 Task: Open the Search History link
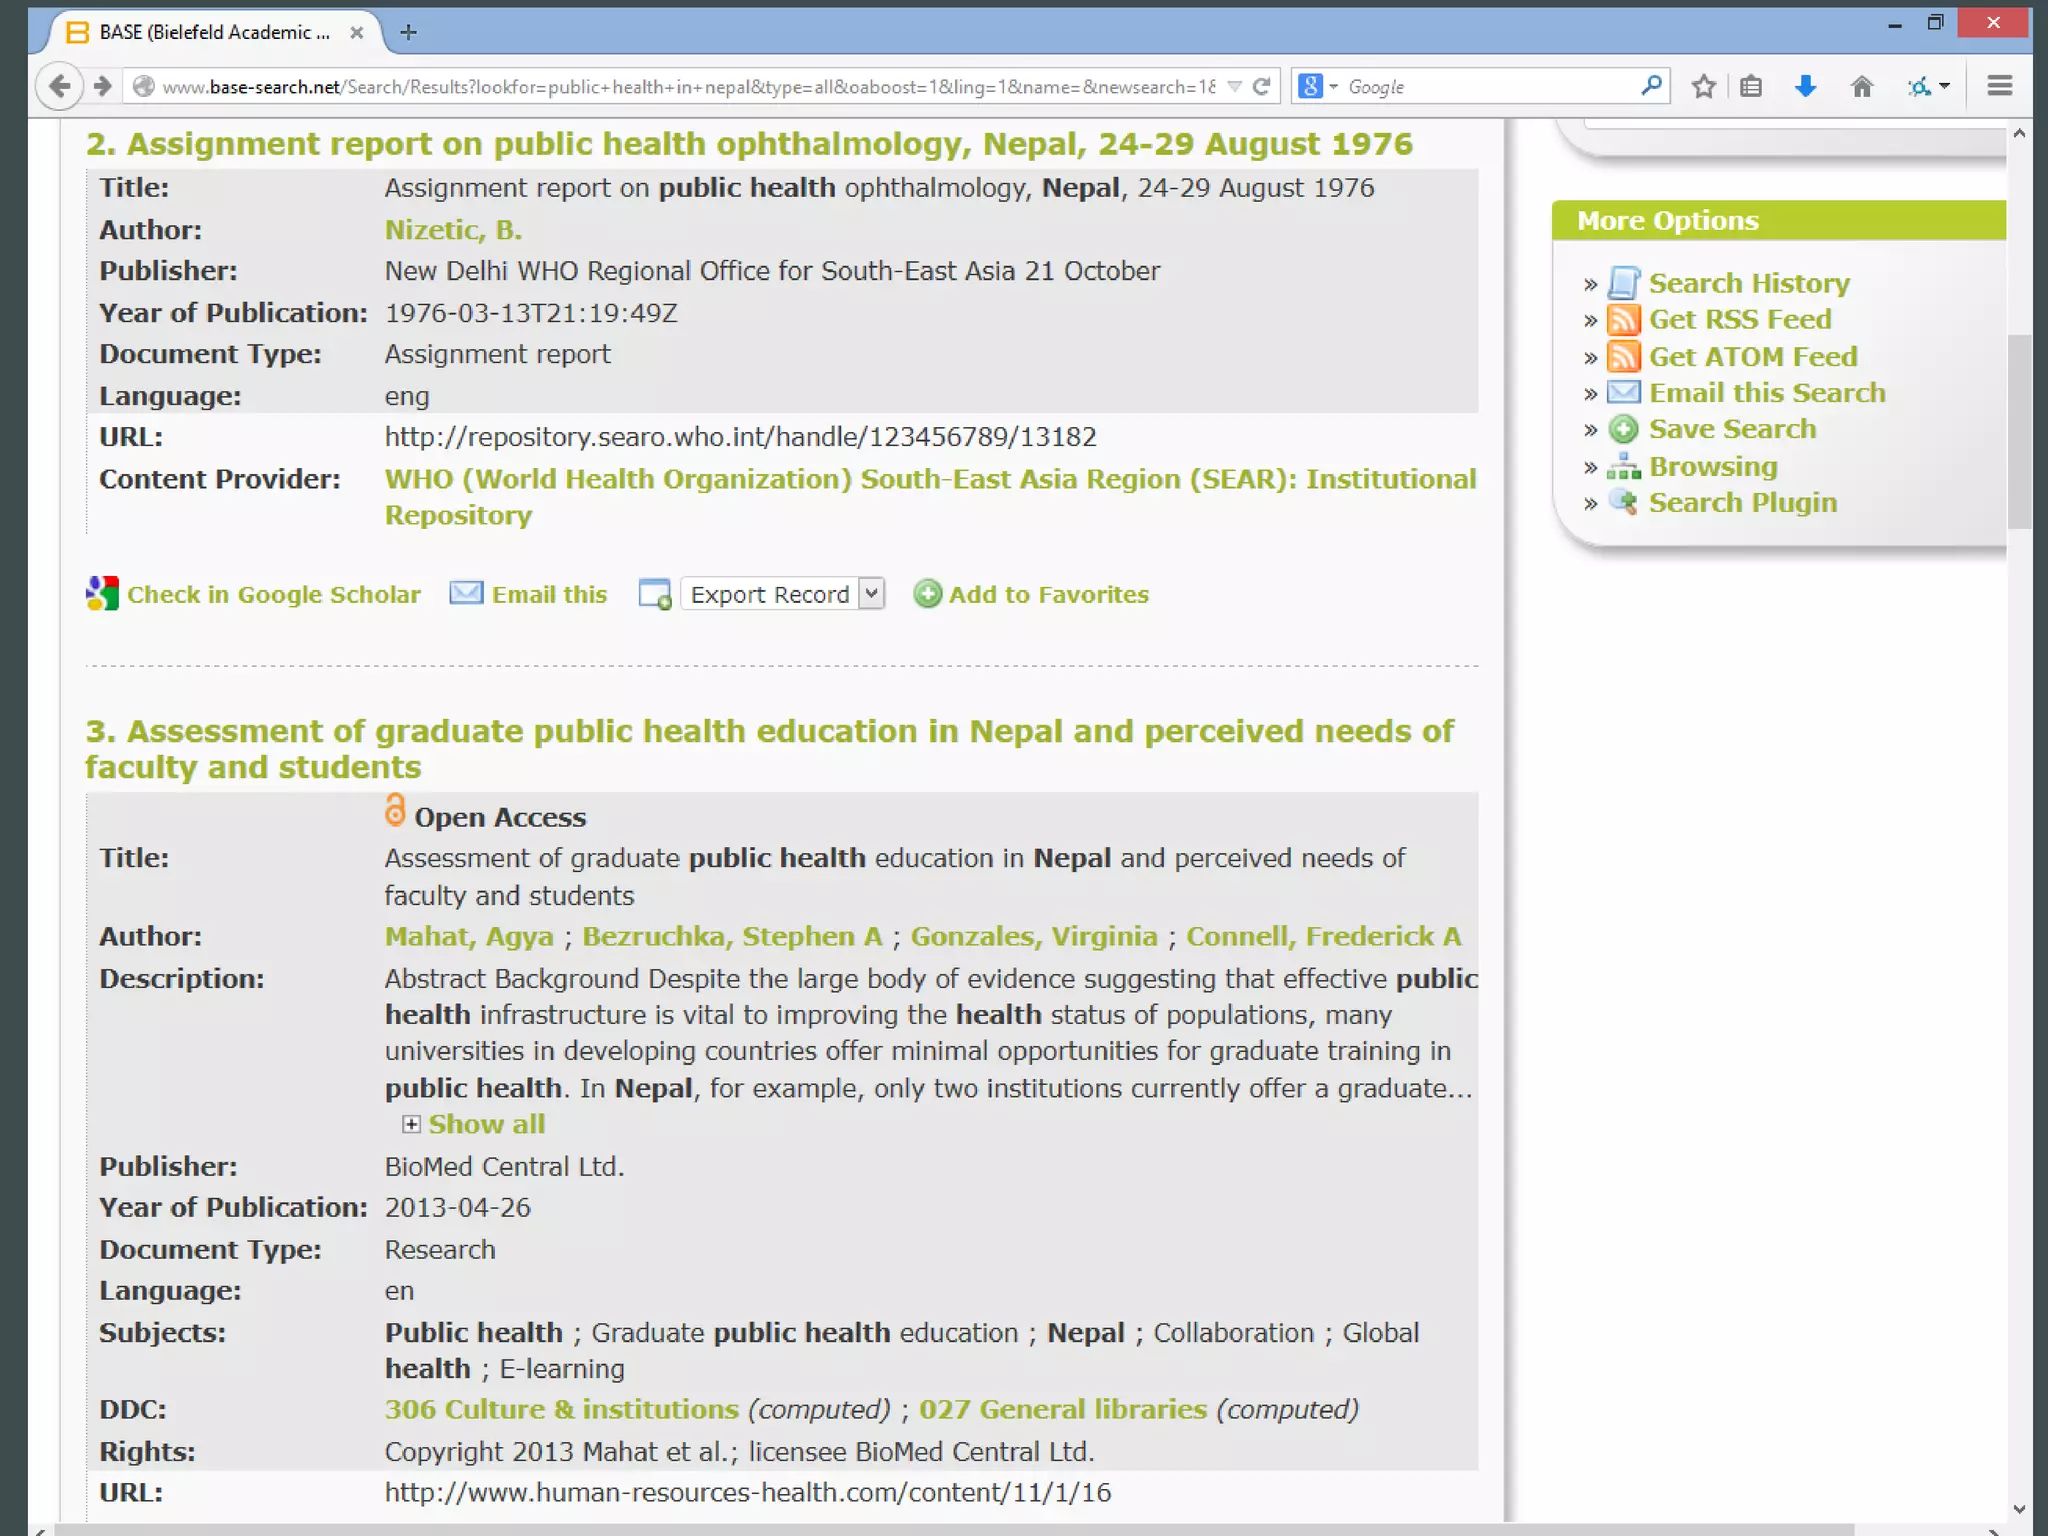[x=1748, y=284]
